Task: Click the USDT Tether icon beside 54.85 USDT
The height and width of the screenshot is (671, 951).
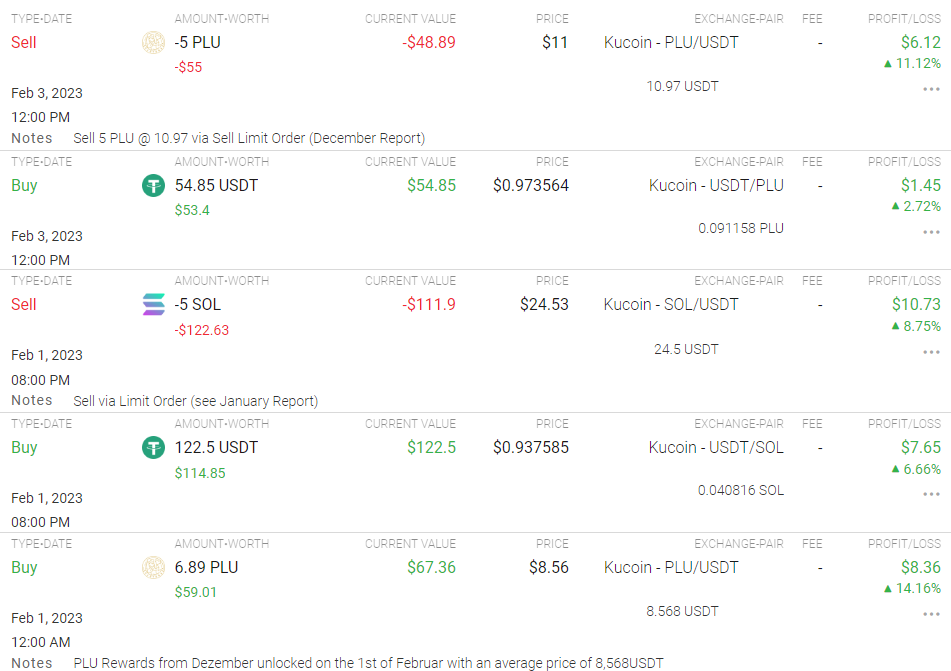Action: (153, 185)
